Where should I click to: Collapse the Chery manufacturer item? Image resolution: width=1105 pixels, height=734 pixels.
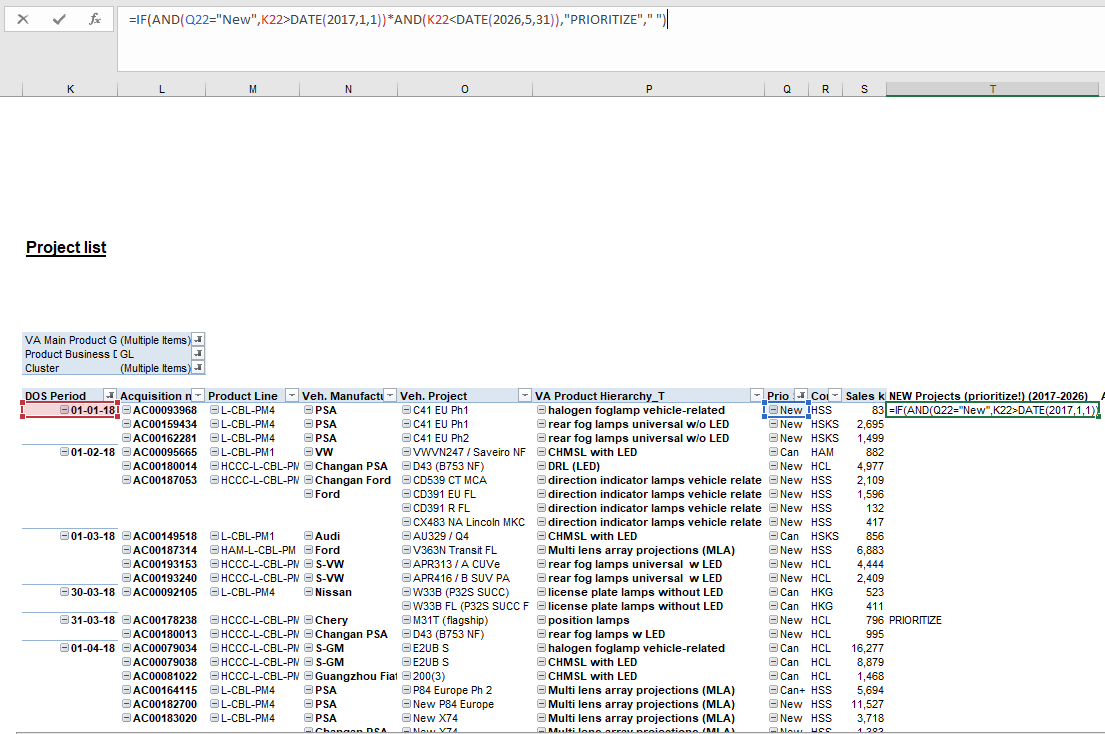(309, 620)
